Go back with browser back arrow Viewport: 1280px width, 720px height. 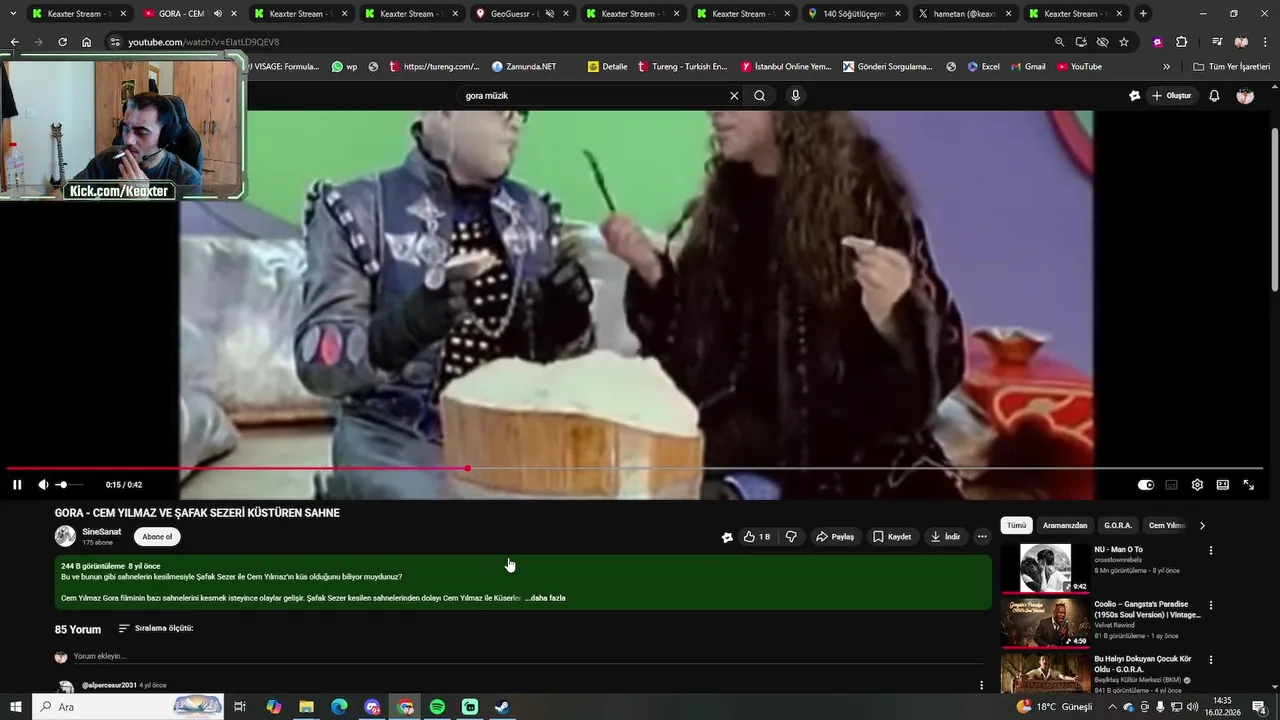point(14,42)
